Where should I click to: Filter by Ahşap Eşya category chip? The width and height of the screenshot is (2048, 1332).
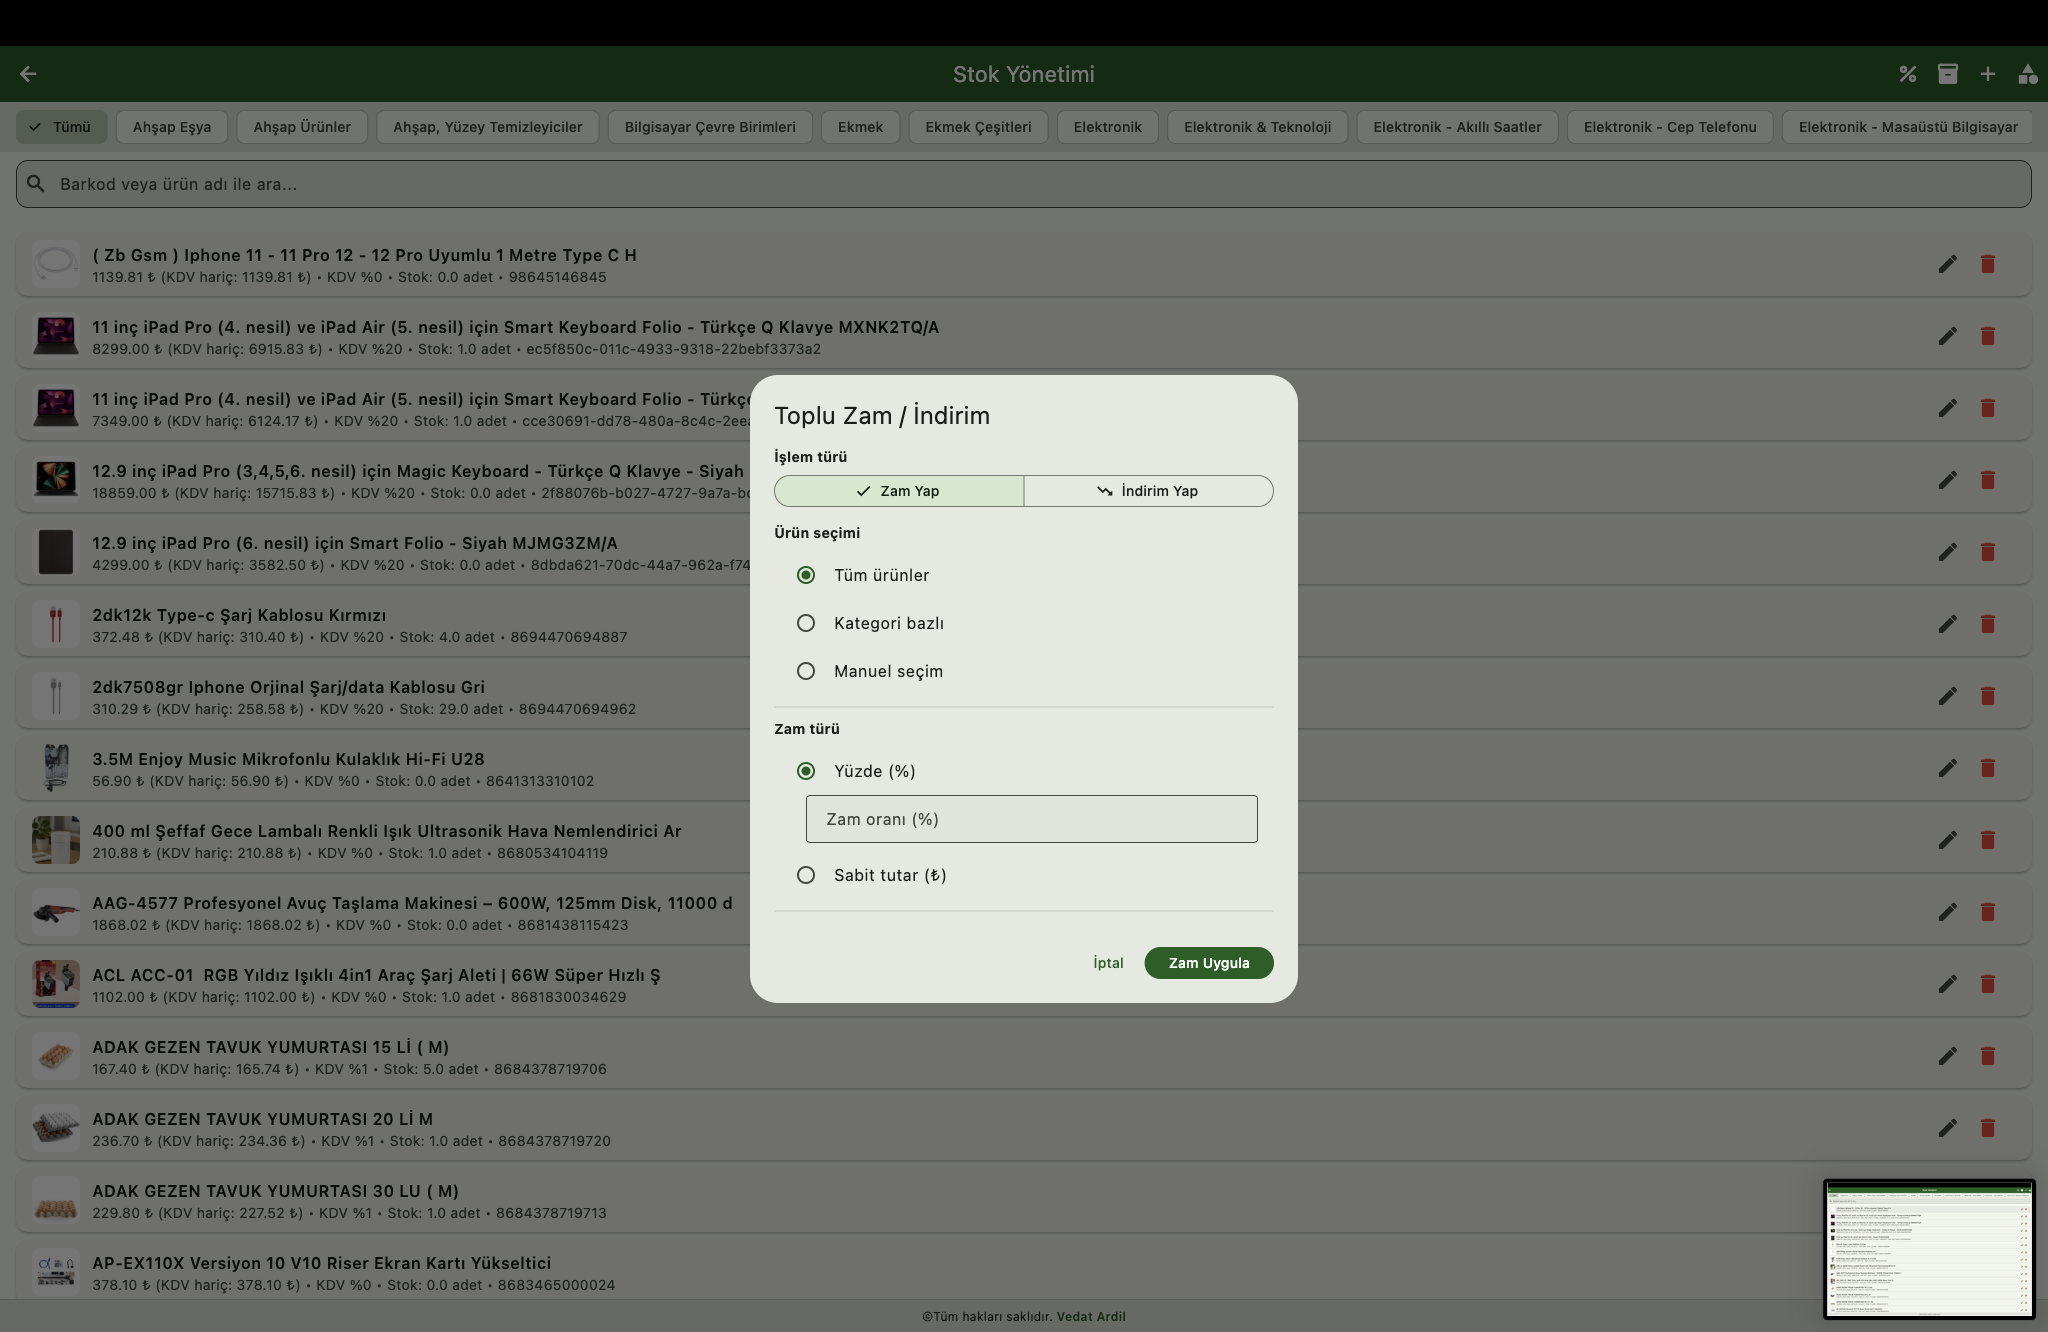[172, 127]
